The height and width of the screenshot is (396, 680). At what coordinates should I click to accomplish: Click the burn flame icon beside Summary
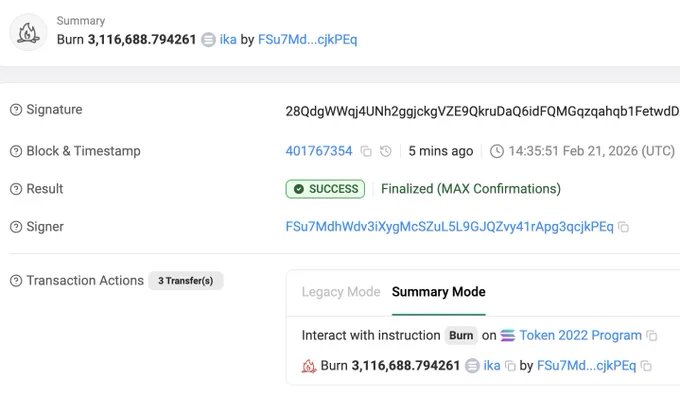[x=28, y=32]
